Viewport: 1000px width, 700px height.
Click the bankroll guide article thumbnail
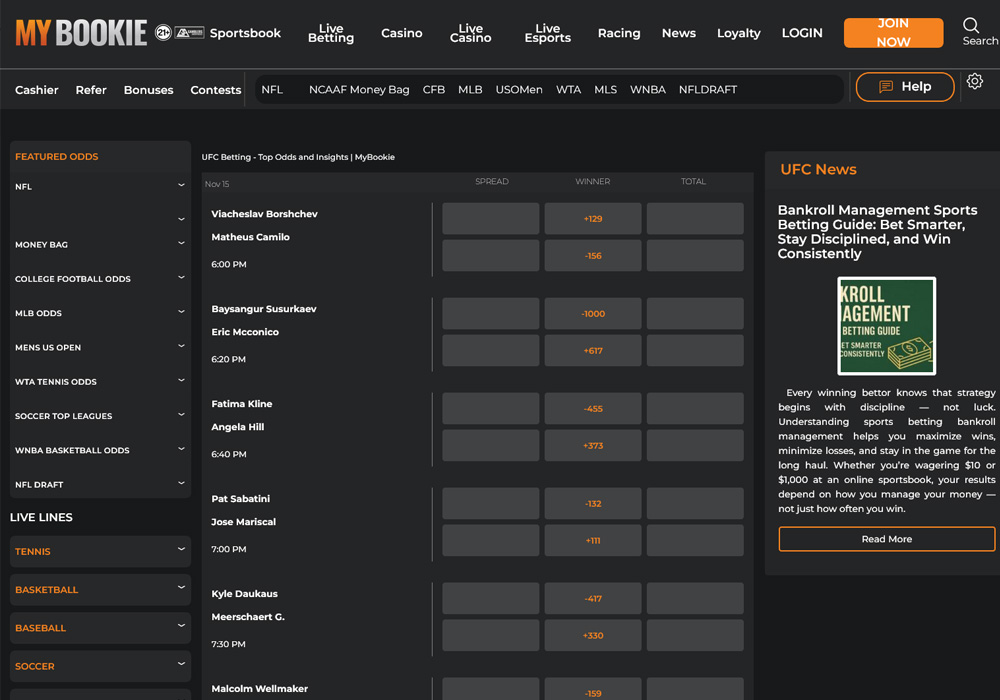click(x=886, y=325)
